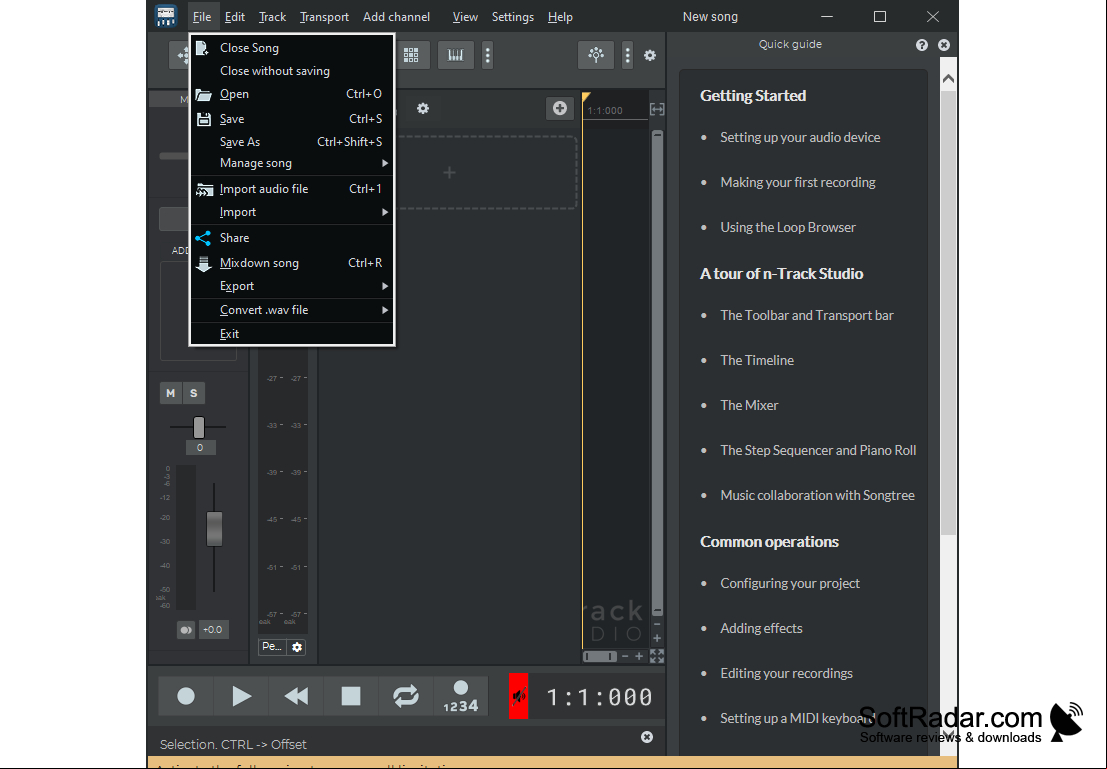Click the channel volume fader
Image resolution: width=1107 pixels, height=769 pixels.
point(215,529)
